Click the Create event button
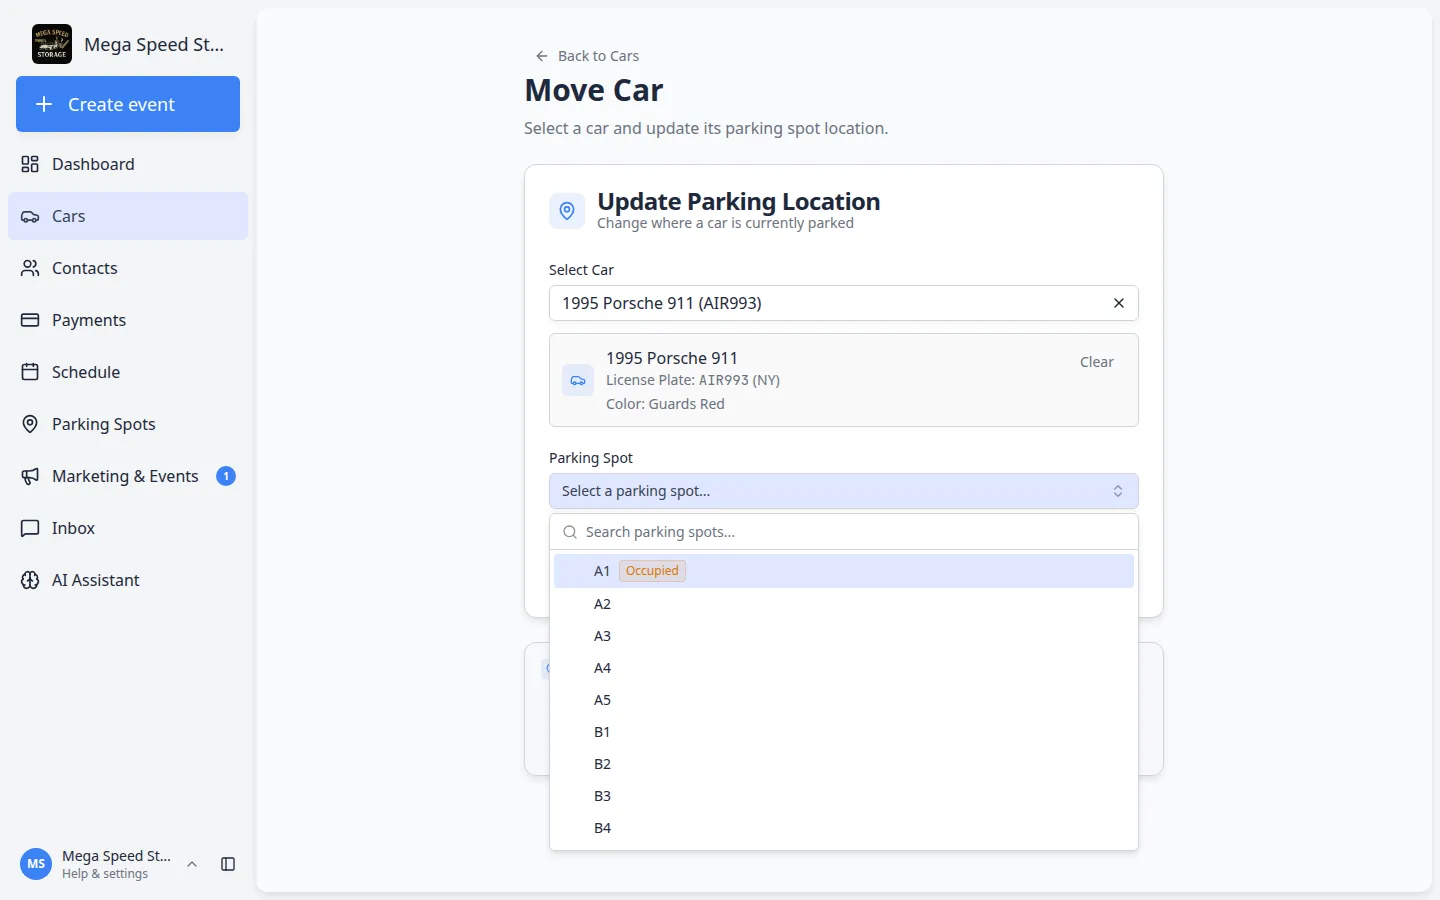This screenshot has width=1440, height=900. 128,104
